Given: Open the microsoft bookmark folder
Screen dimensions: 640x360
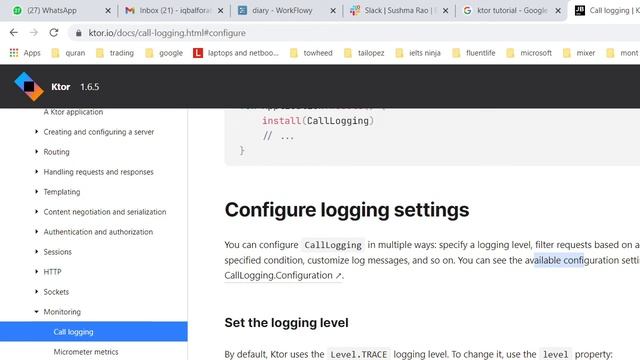Looking at the screenshot, I should [529, 53].
